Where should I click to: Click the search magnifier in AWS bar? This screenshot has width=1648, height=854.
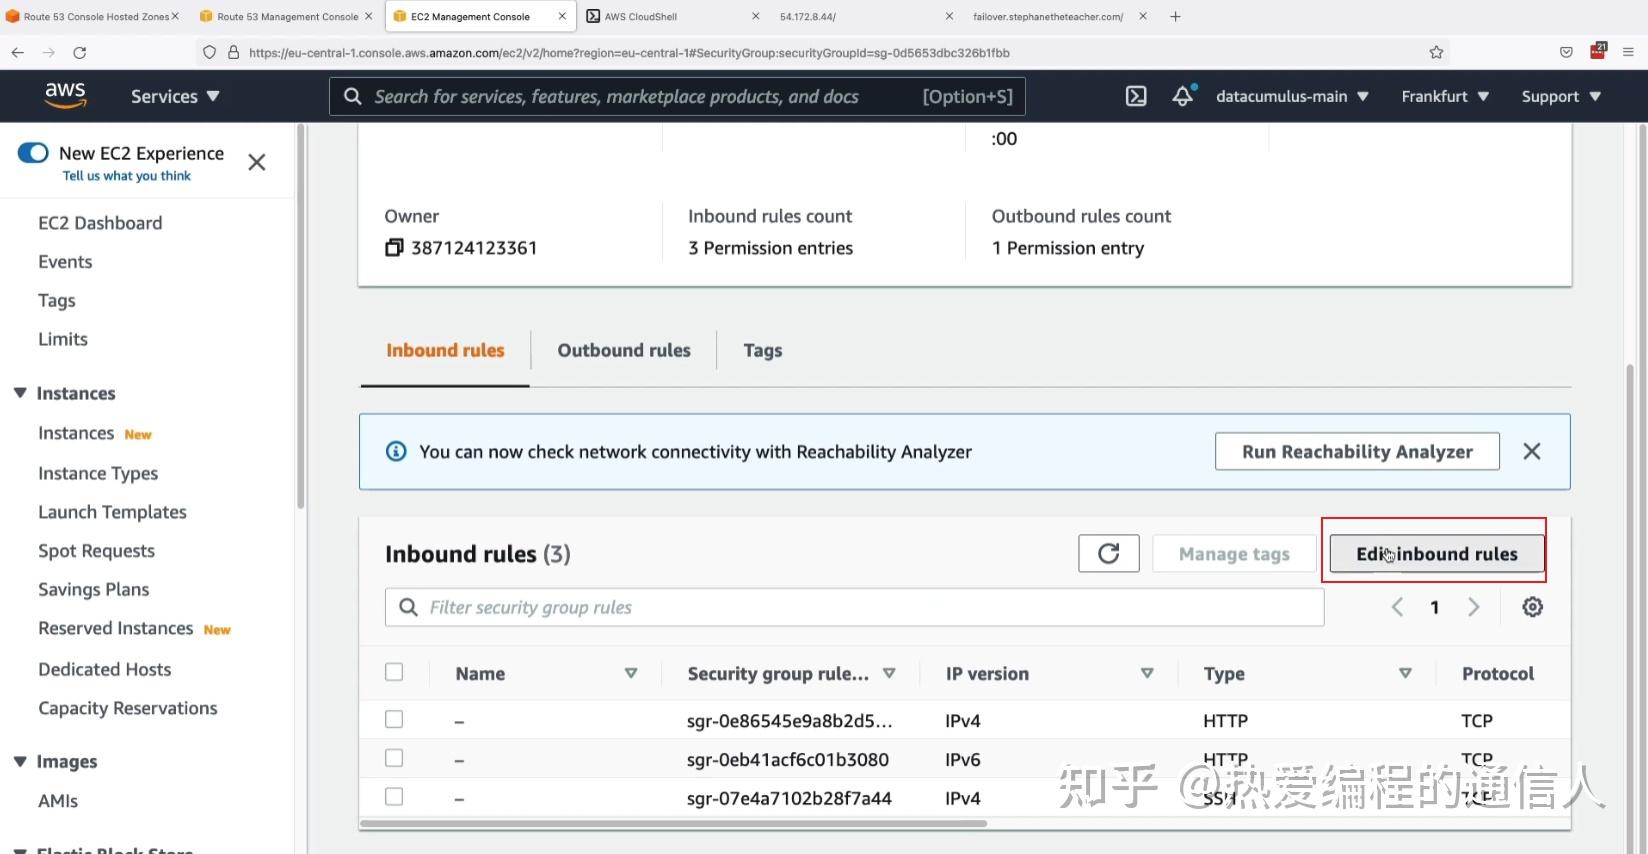(352, 96)
